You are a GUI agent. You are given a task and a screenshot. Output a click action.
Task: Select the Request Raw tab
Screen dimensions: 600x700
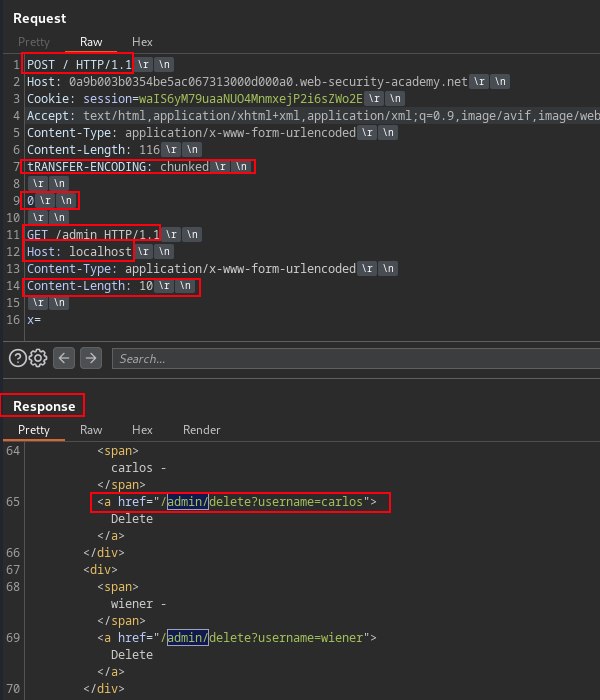click(91, 42)
